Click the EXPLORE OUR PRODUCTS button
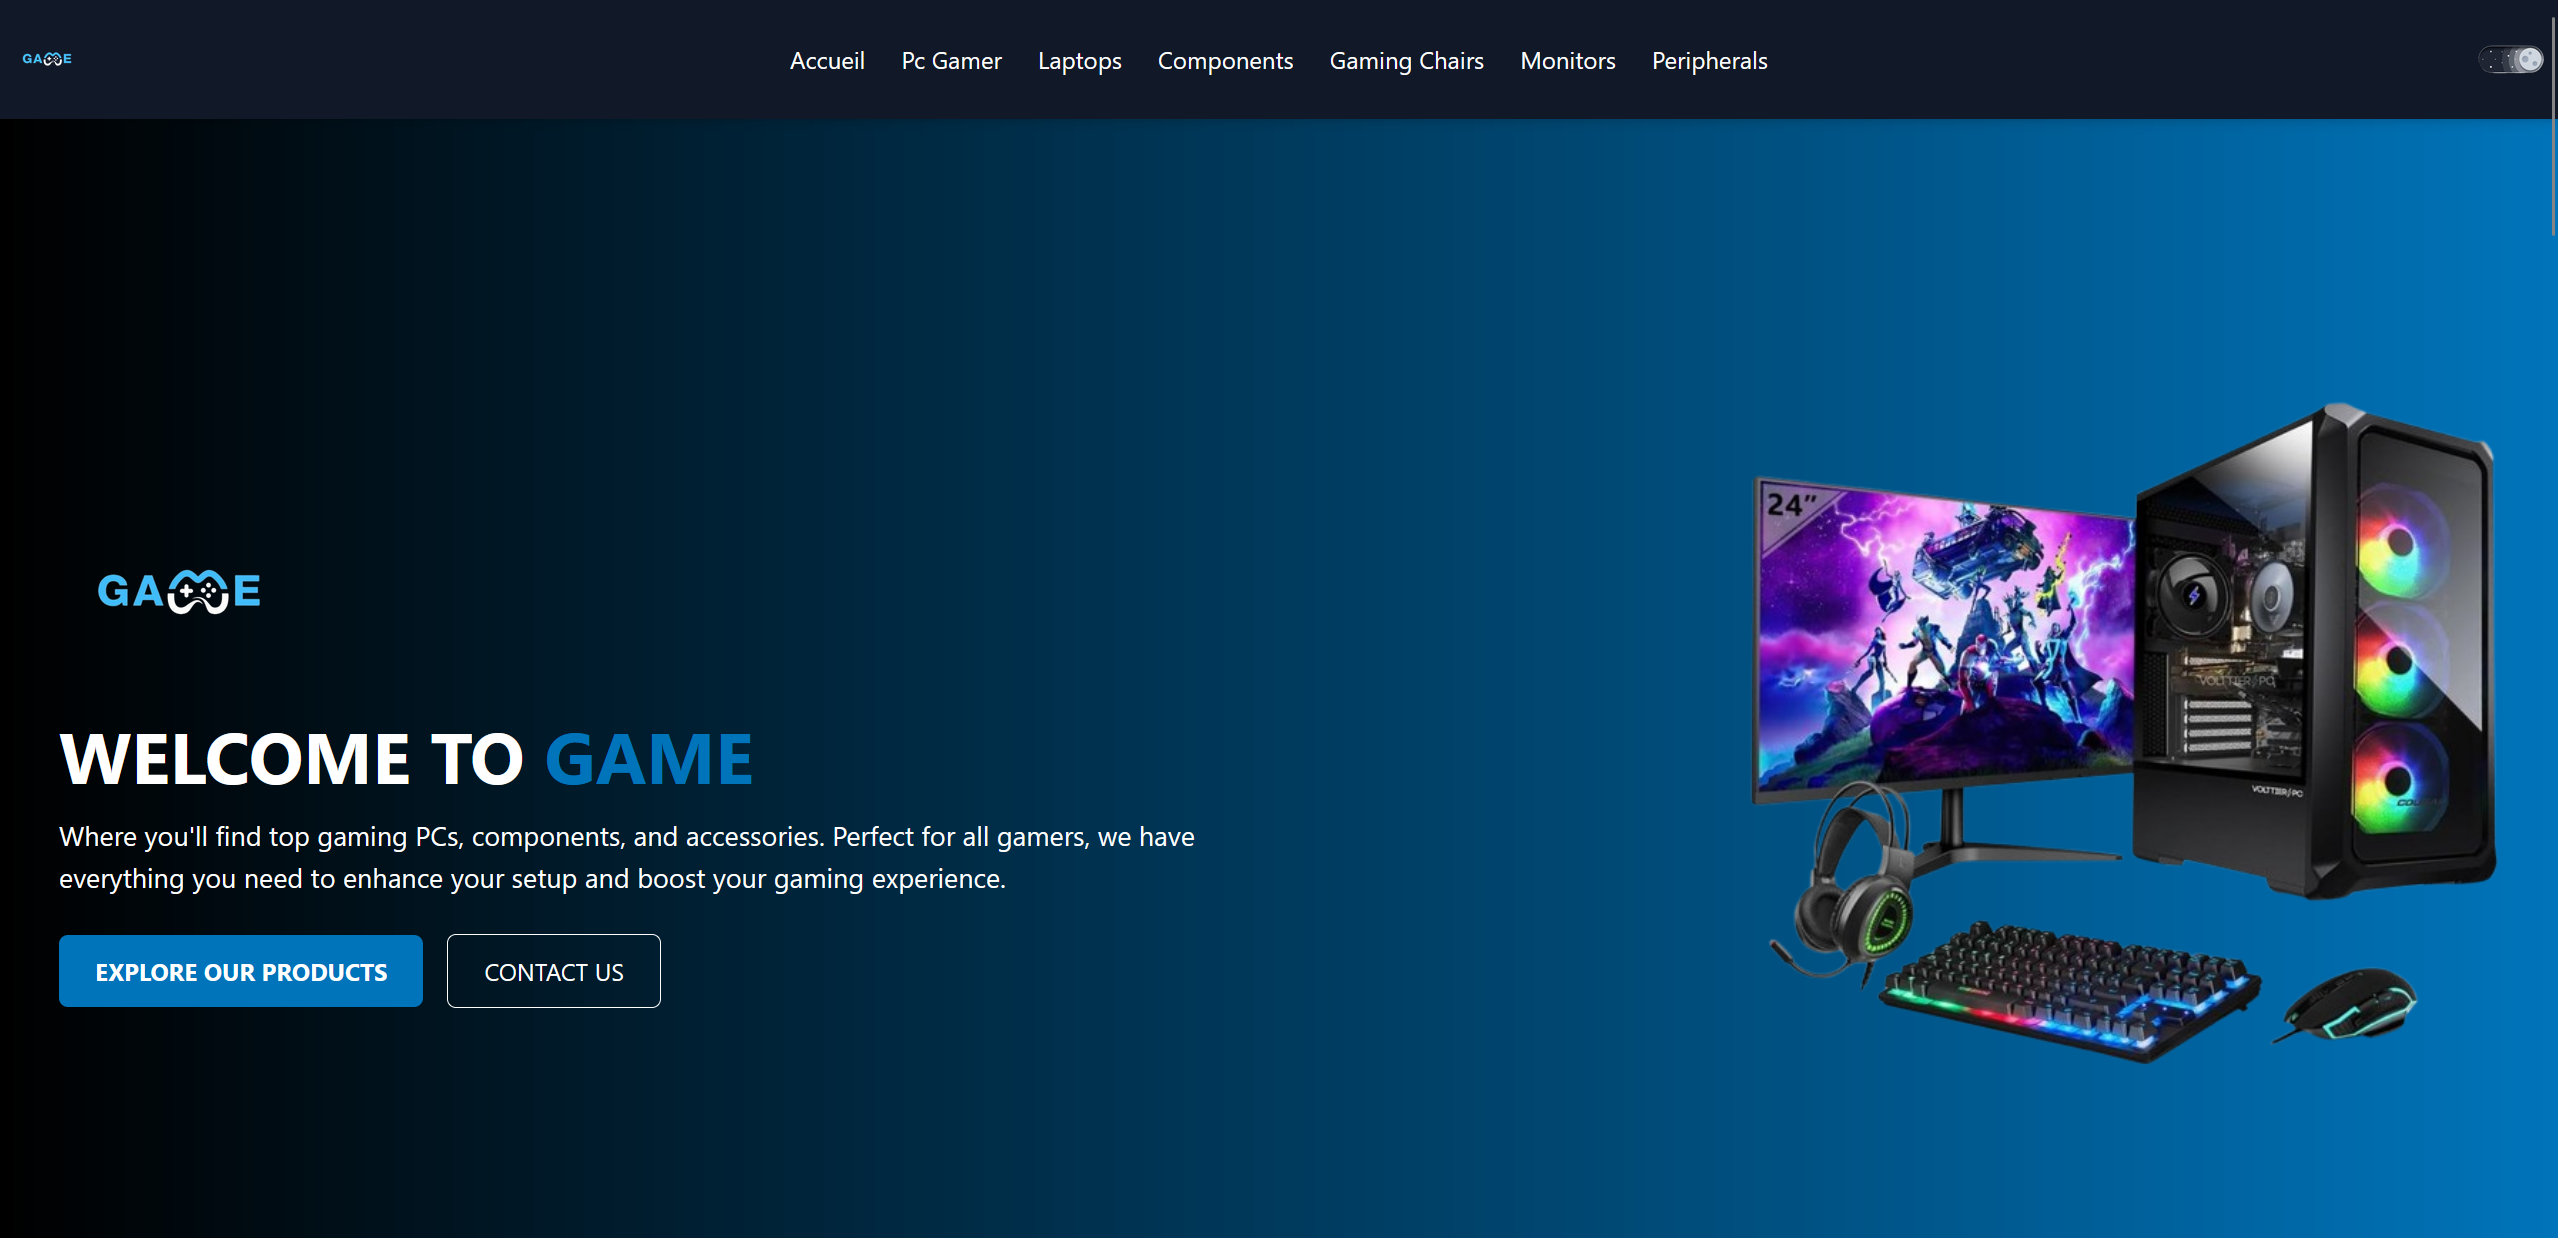 240,970
